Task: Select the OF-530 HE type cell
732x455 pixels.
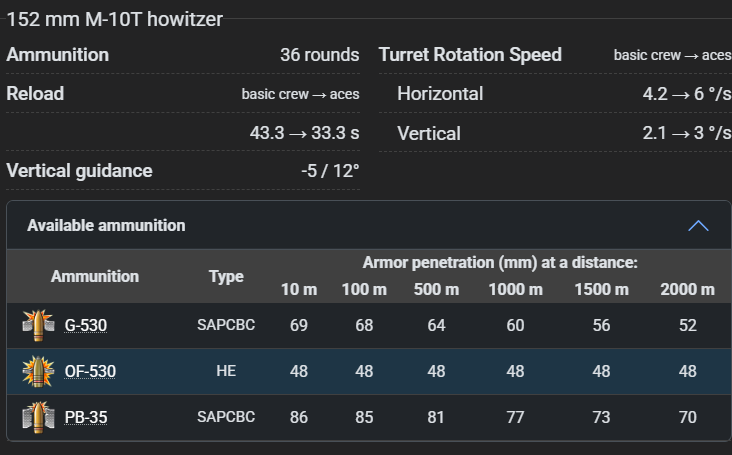Action: pyautogui.click(x=226, y=372)
